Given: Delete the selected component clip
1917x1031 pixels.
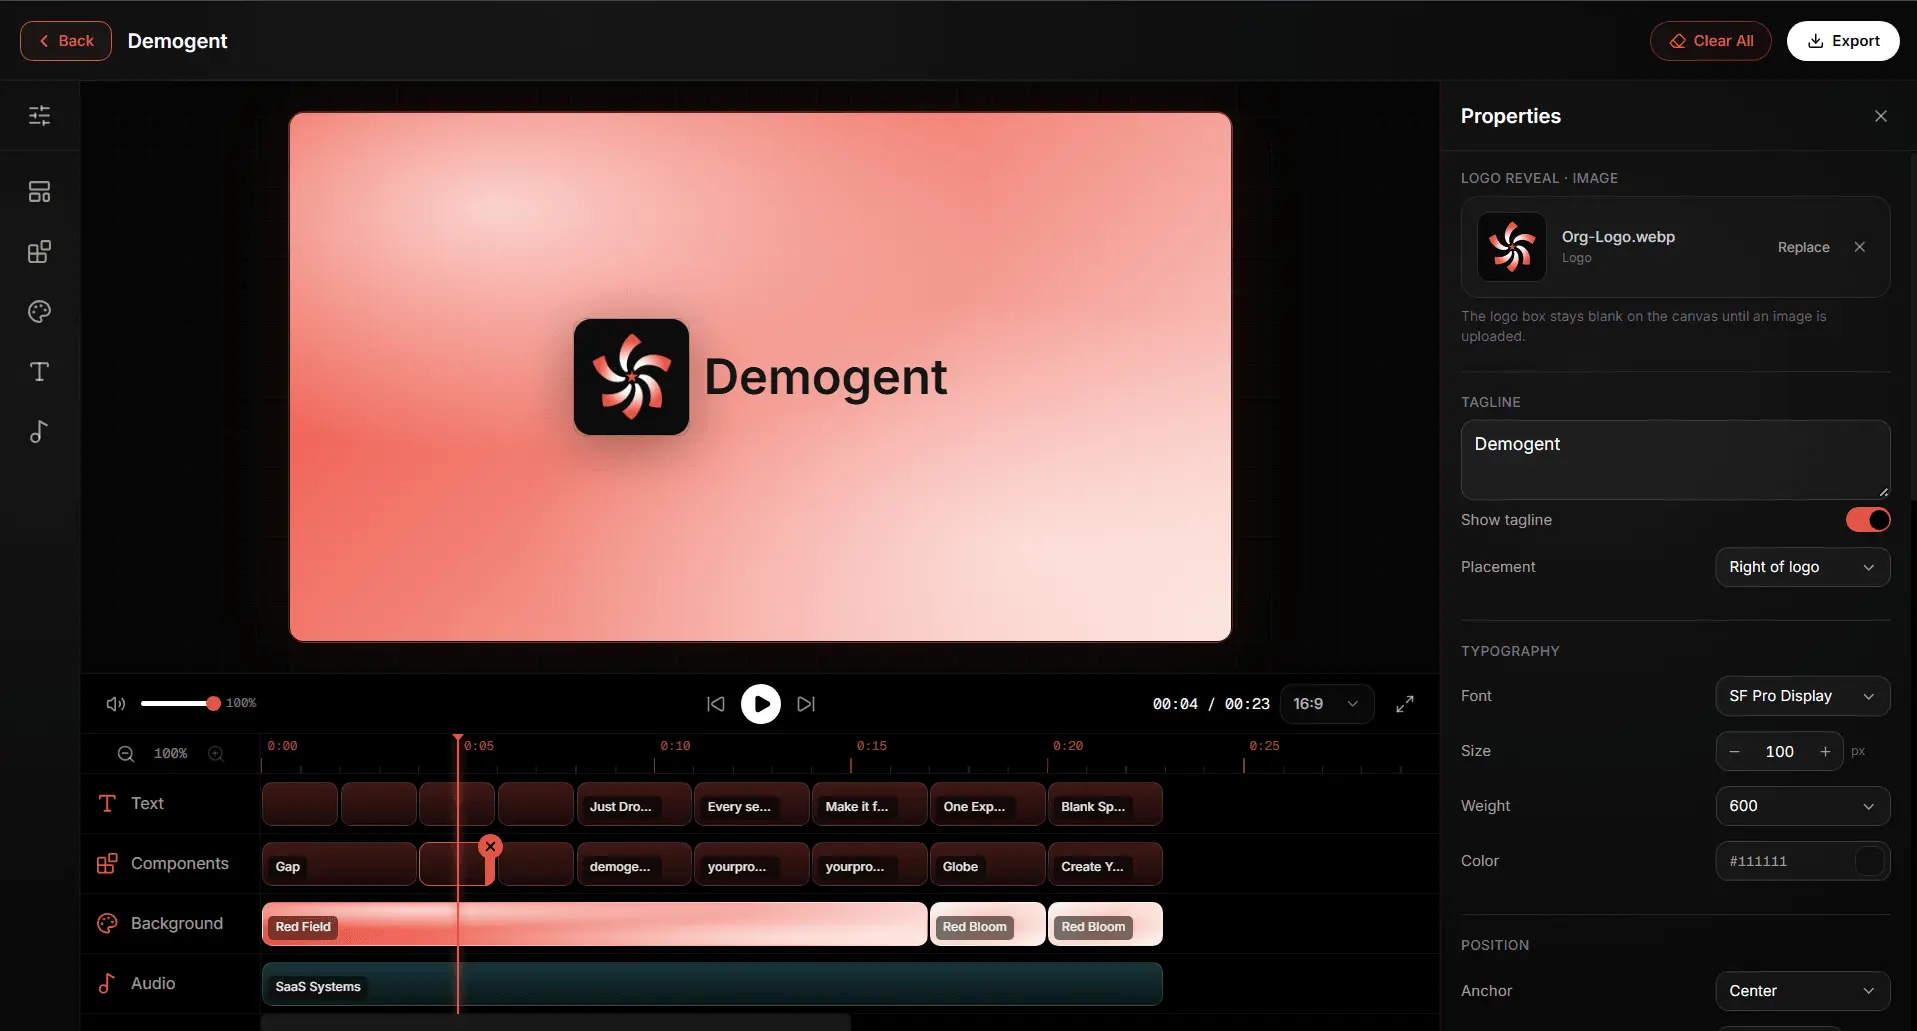Looking at the screenshot, I should pyautogui.click(x=490, y=846).
